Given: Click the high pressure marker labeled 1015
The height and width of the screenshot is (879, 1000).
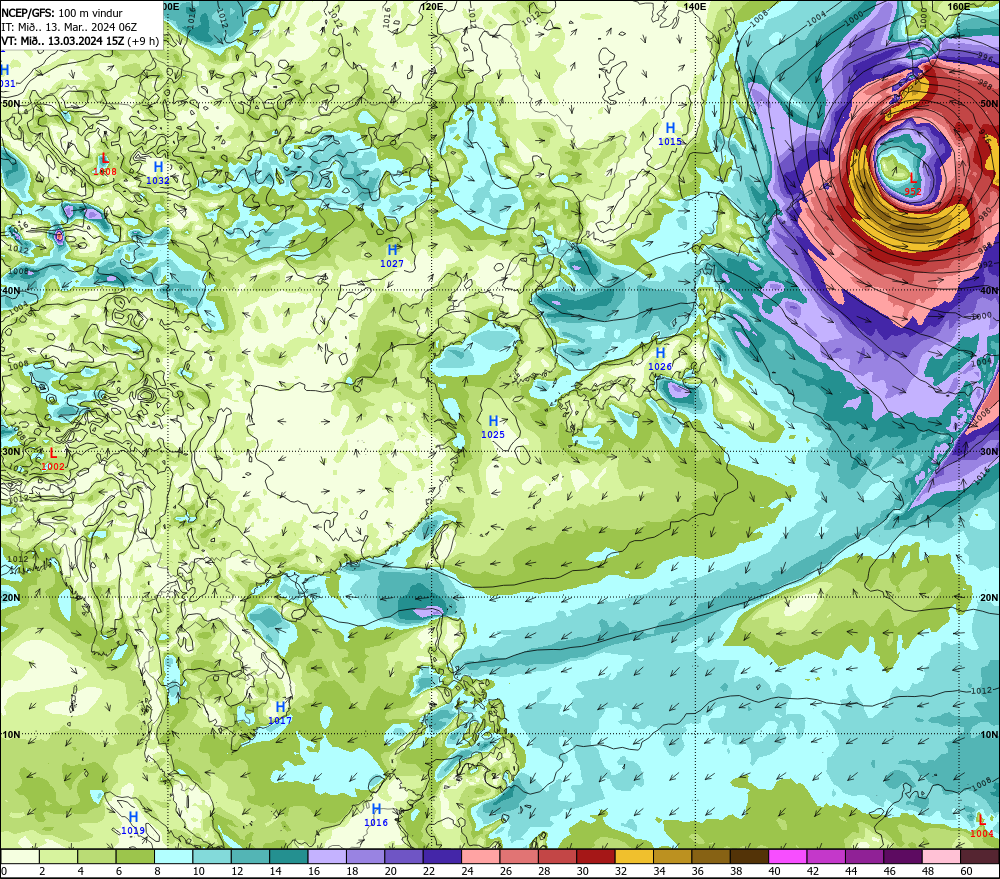Looking at the screenshot, I should pos(670,135).
